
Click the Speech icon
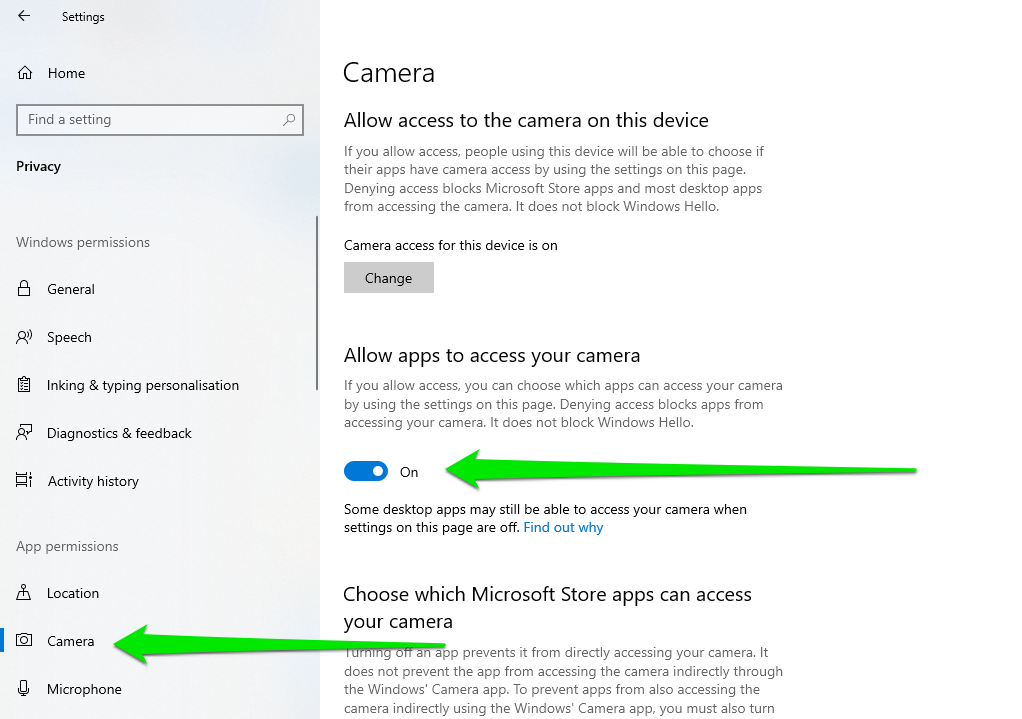[x=24, y=337]
